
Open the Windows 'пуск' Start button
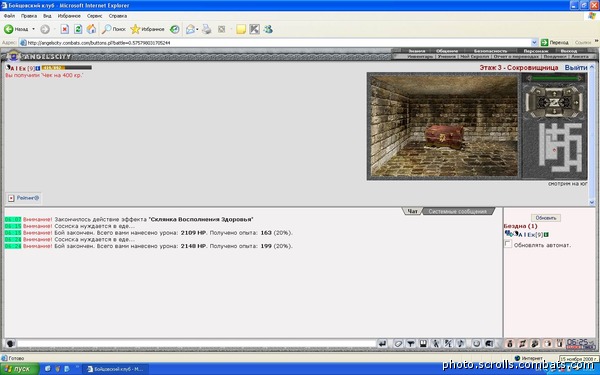pos(19,369)
